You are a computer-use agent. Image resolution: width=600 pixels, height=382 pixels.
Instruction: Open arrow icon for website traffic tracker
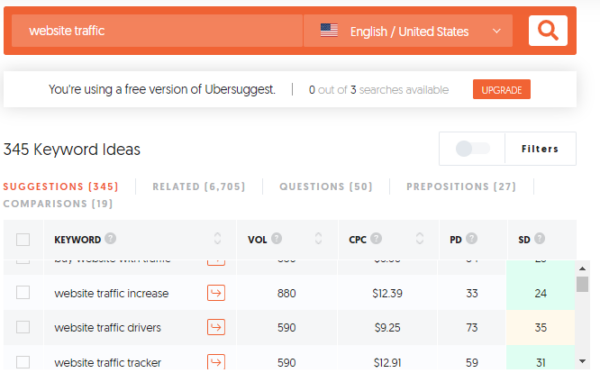tap(216, 362)
